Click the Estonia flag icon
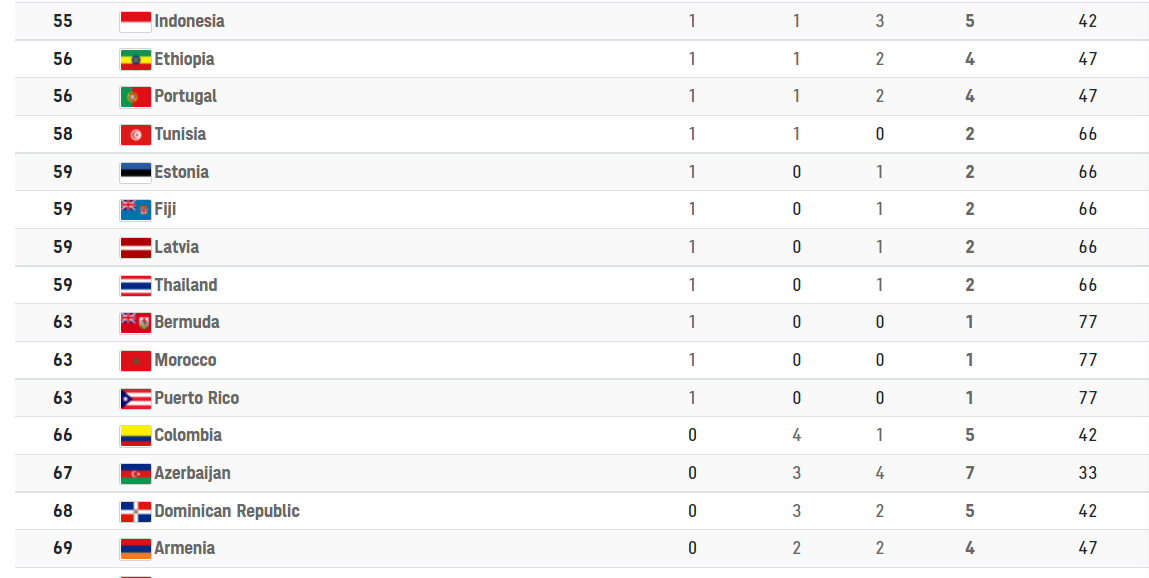This screenshot has height=578, width=1149. pyautogui.click(x=136, y=172)
